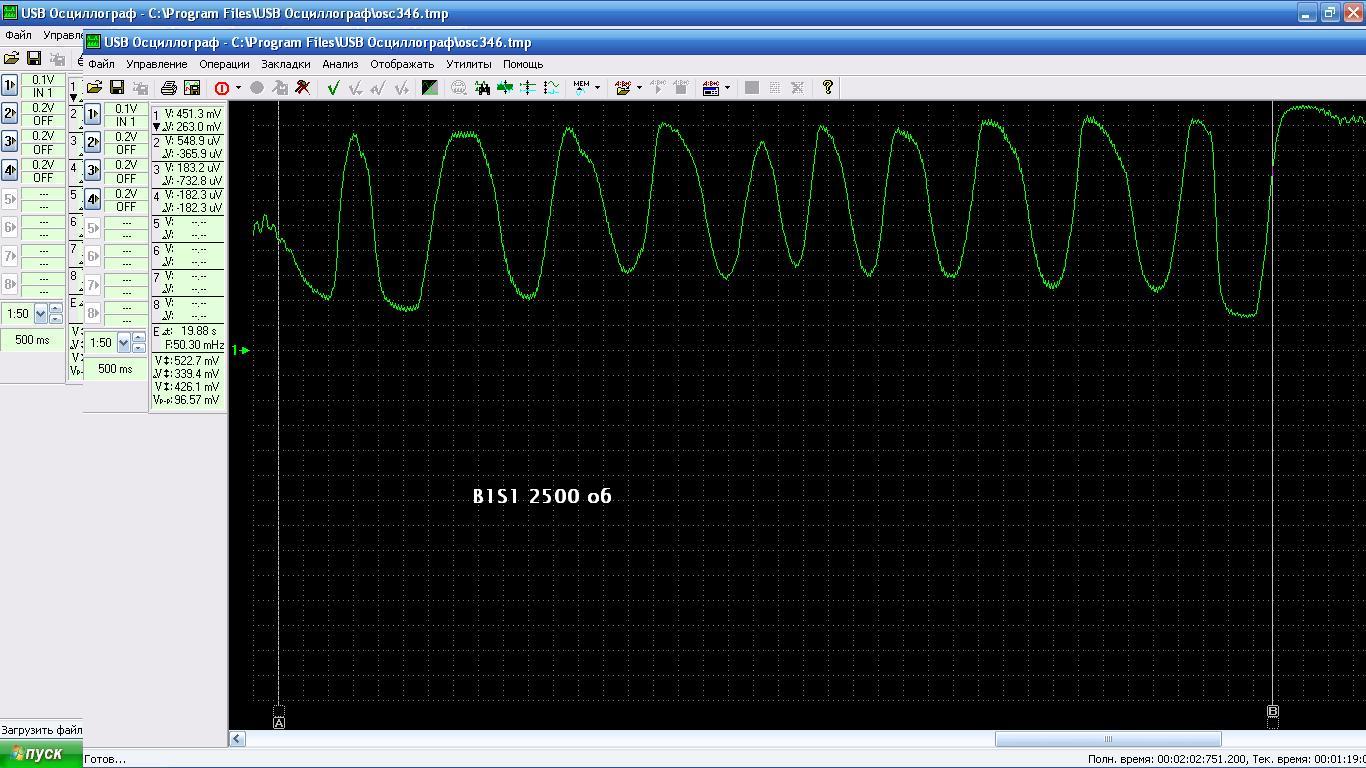1366x768 pixels.
Task: Click the green checkmark toolbar icon
Action: coord(333,88)
